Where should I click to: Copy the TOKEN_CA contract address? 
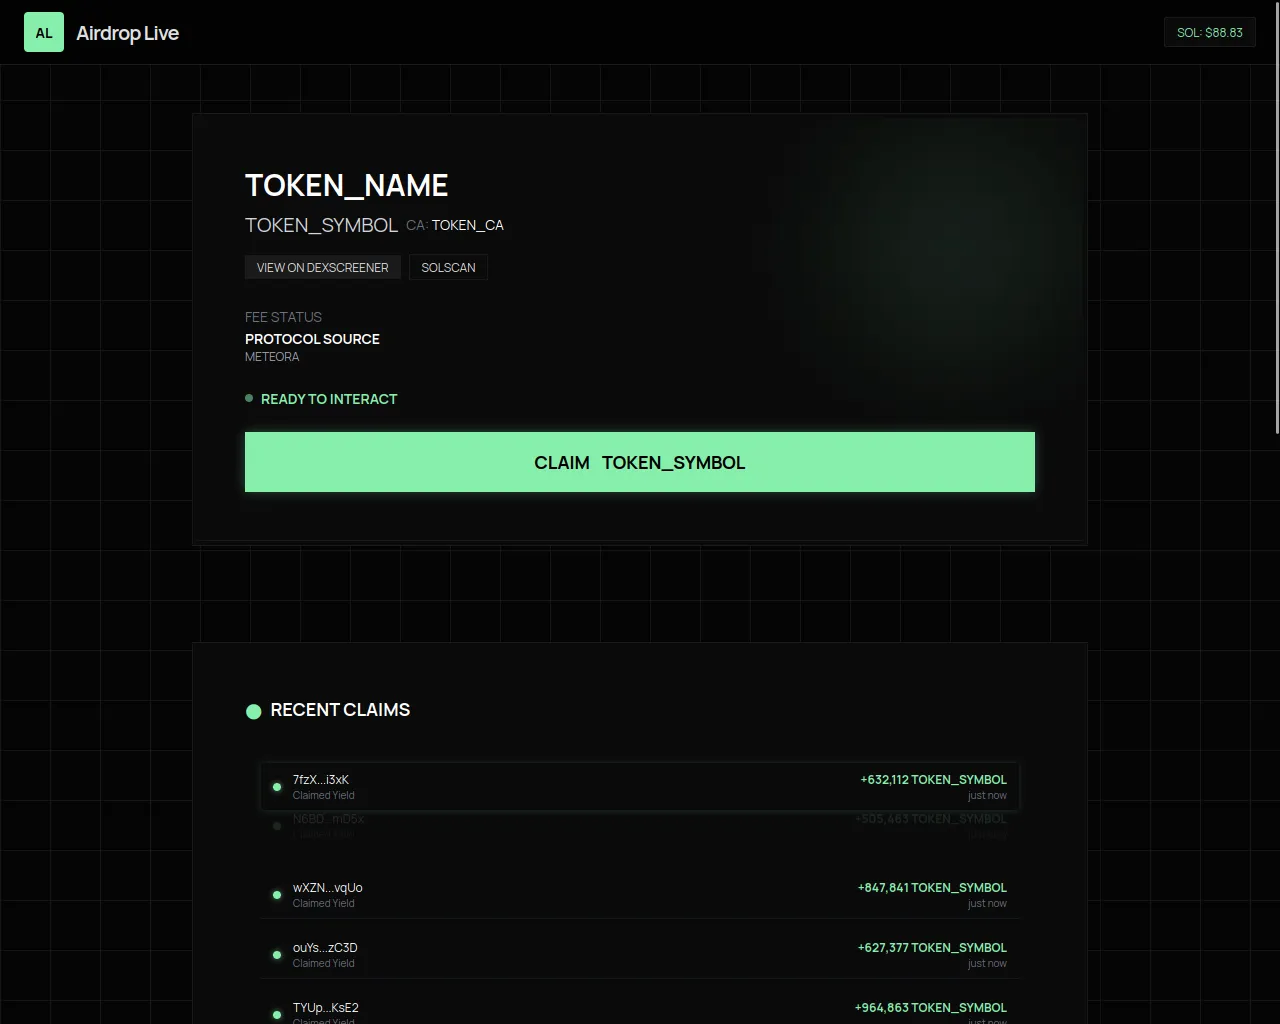point(467,225)
